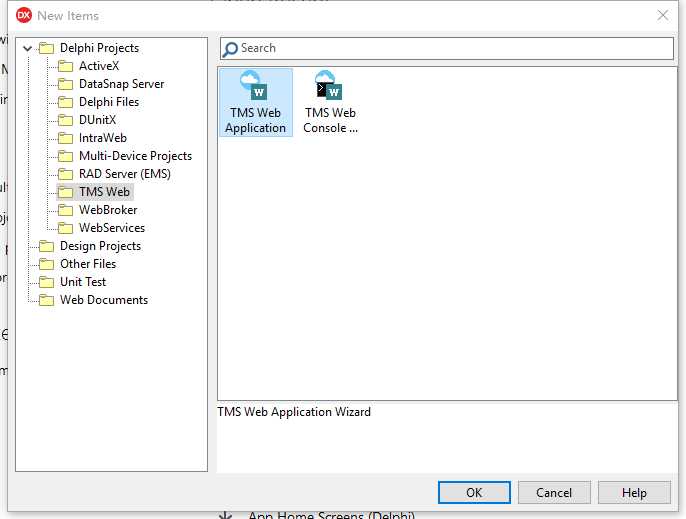
Task: Dismiss dialog with Cancel button
Action: coord(554,492)
